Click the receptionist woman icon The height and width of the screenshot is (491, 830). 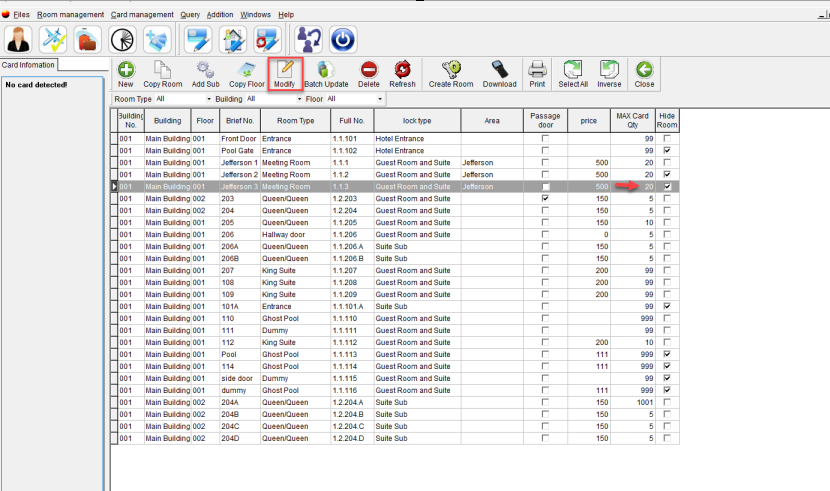click(19, 40)
